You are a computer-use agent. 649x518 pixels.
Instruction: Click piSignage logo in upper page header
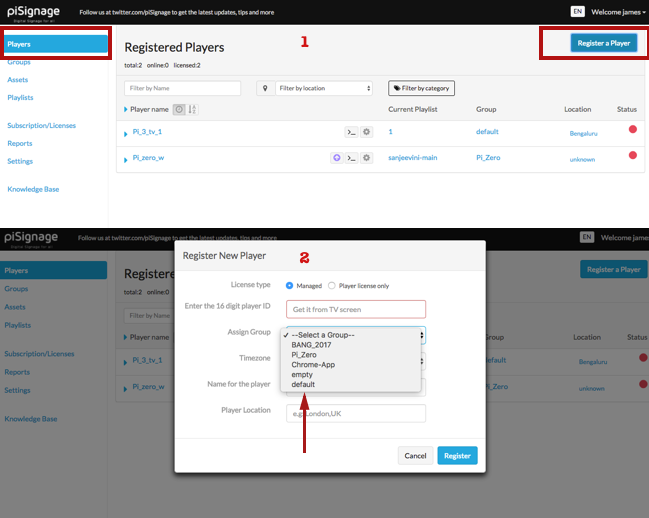[34, 12]
